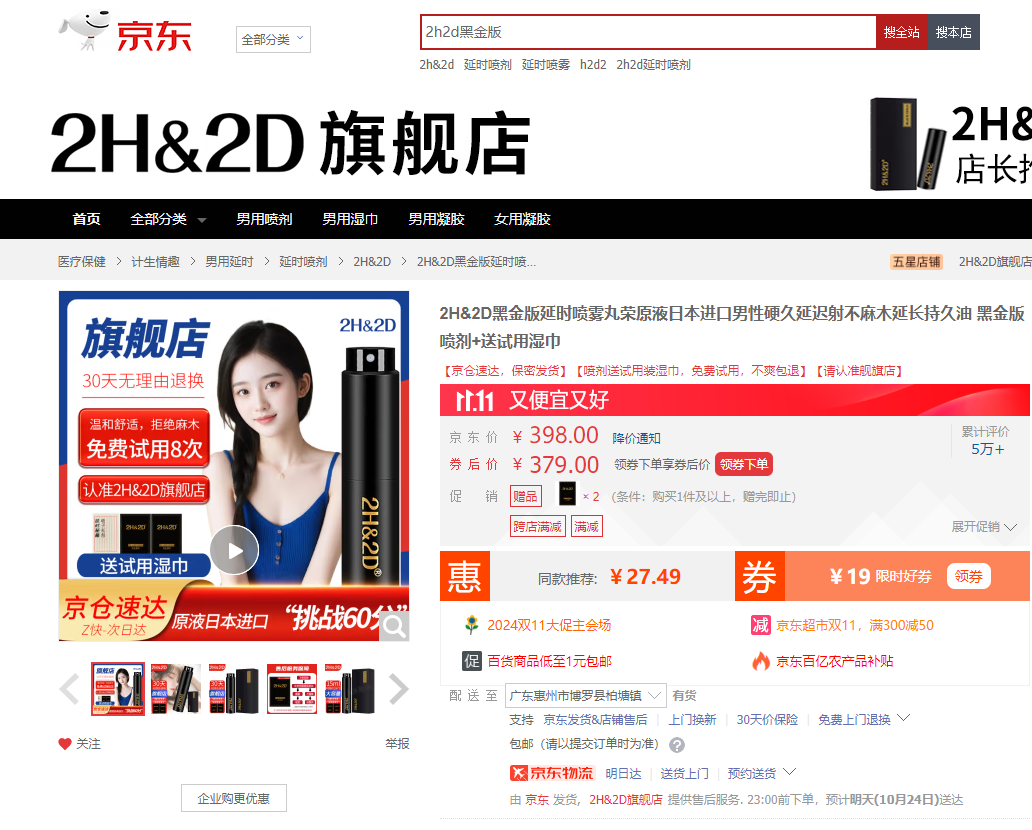This screenshot has width=1032, height=830.
Task: Click the 双11 flower icon
Action: pyautogui.click(x=471, y=625)
